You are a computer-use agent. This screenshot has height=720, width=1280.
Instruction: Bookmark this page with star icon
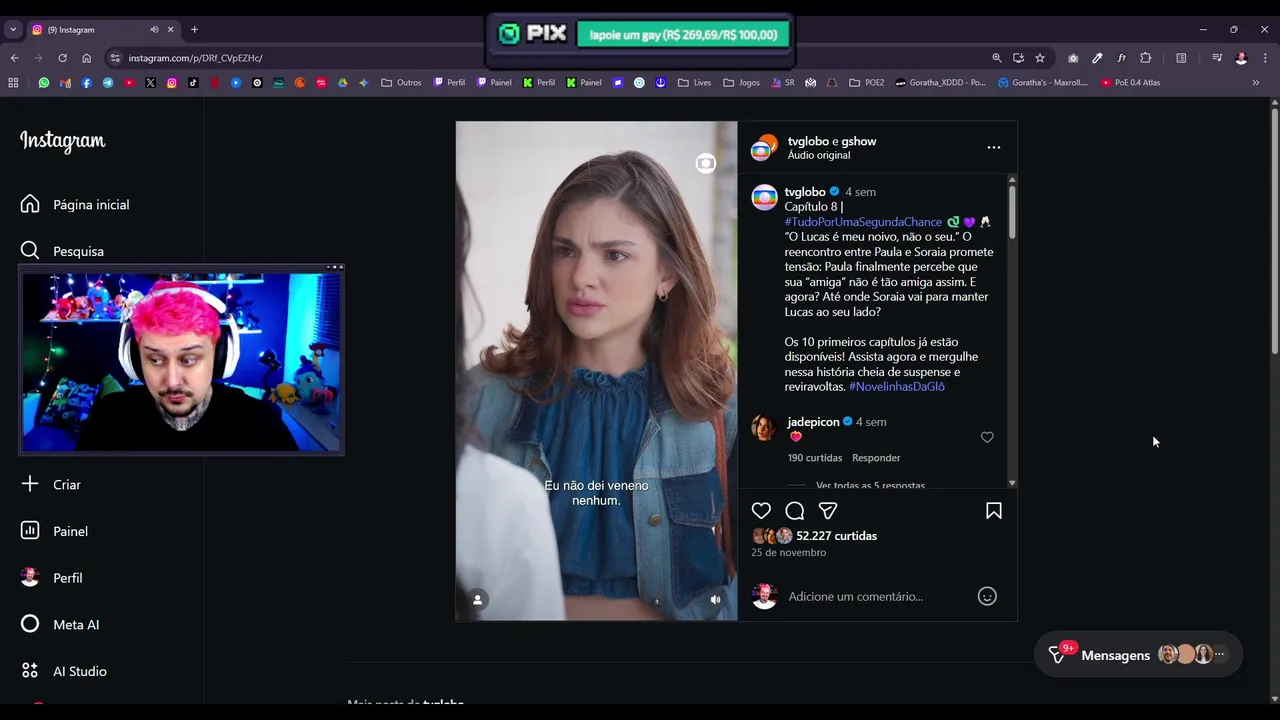(x=1040, y=58)
